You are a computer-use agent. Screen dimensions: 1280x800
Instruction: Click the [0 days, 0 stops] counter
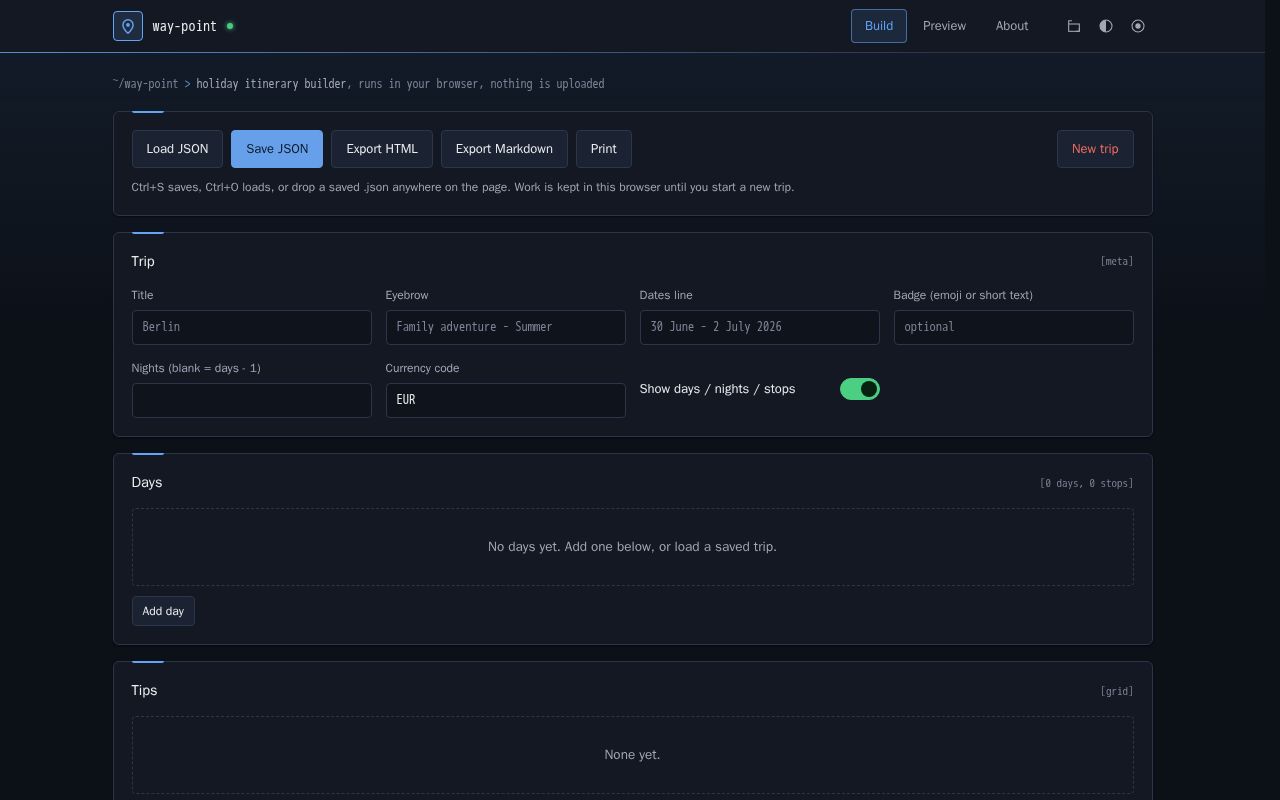(1086, 483)
